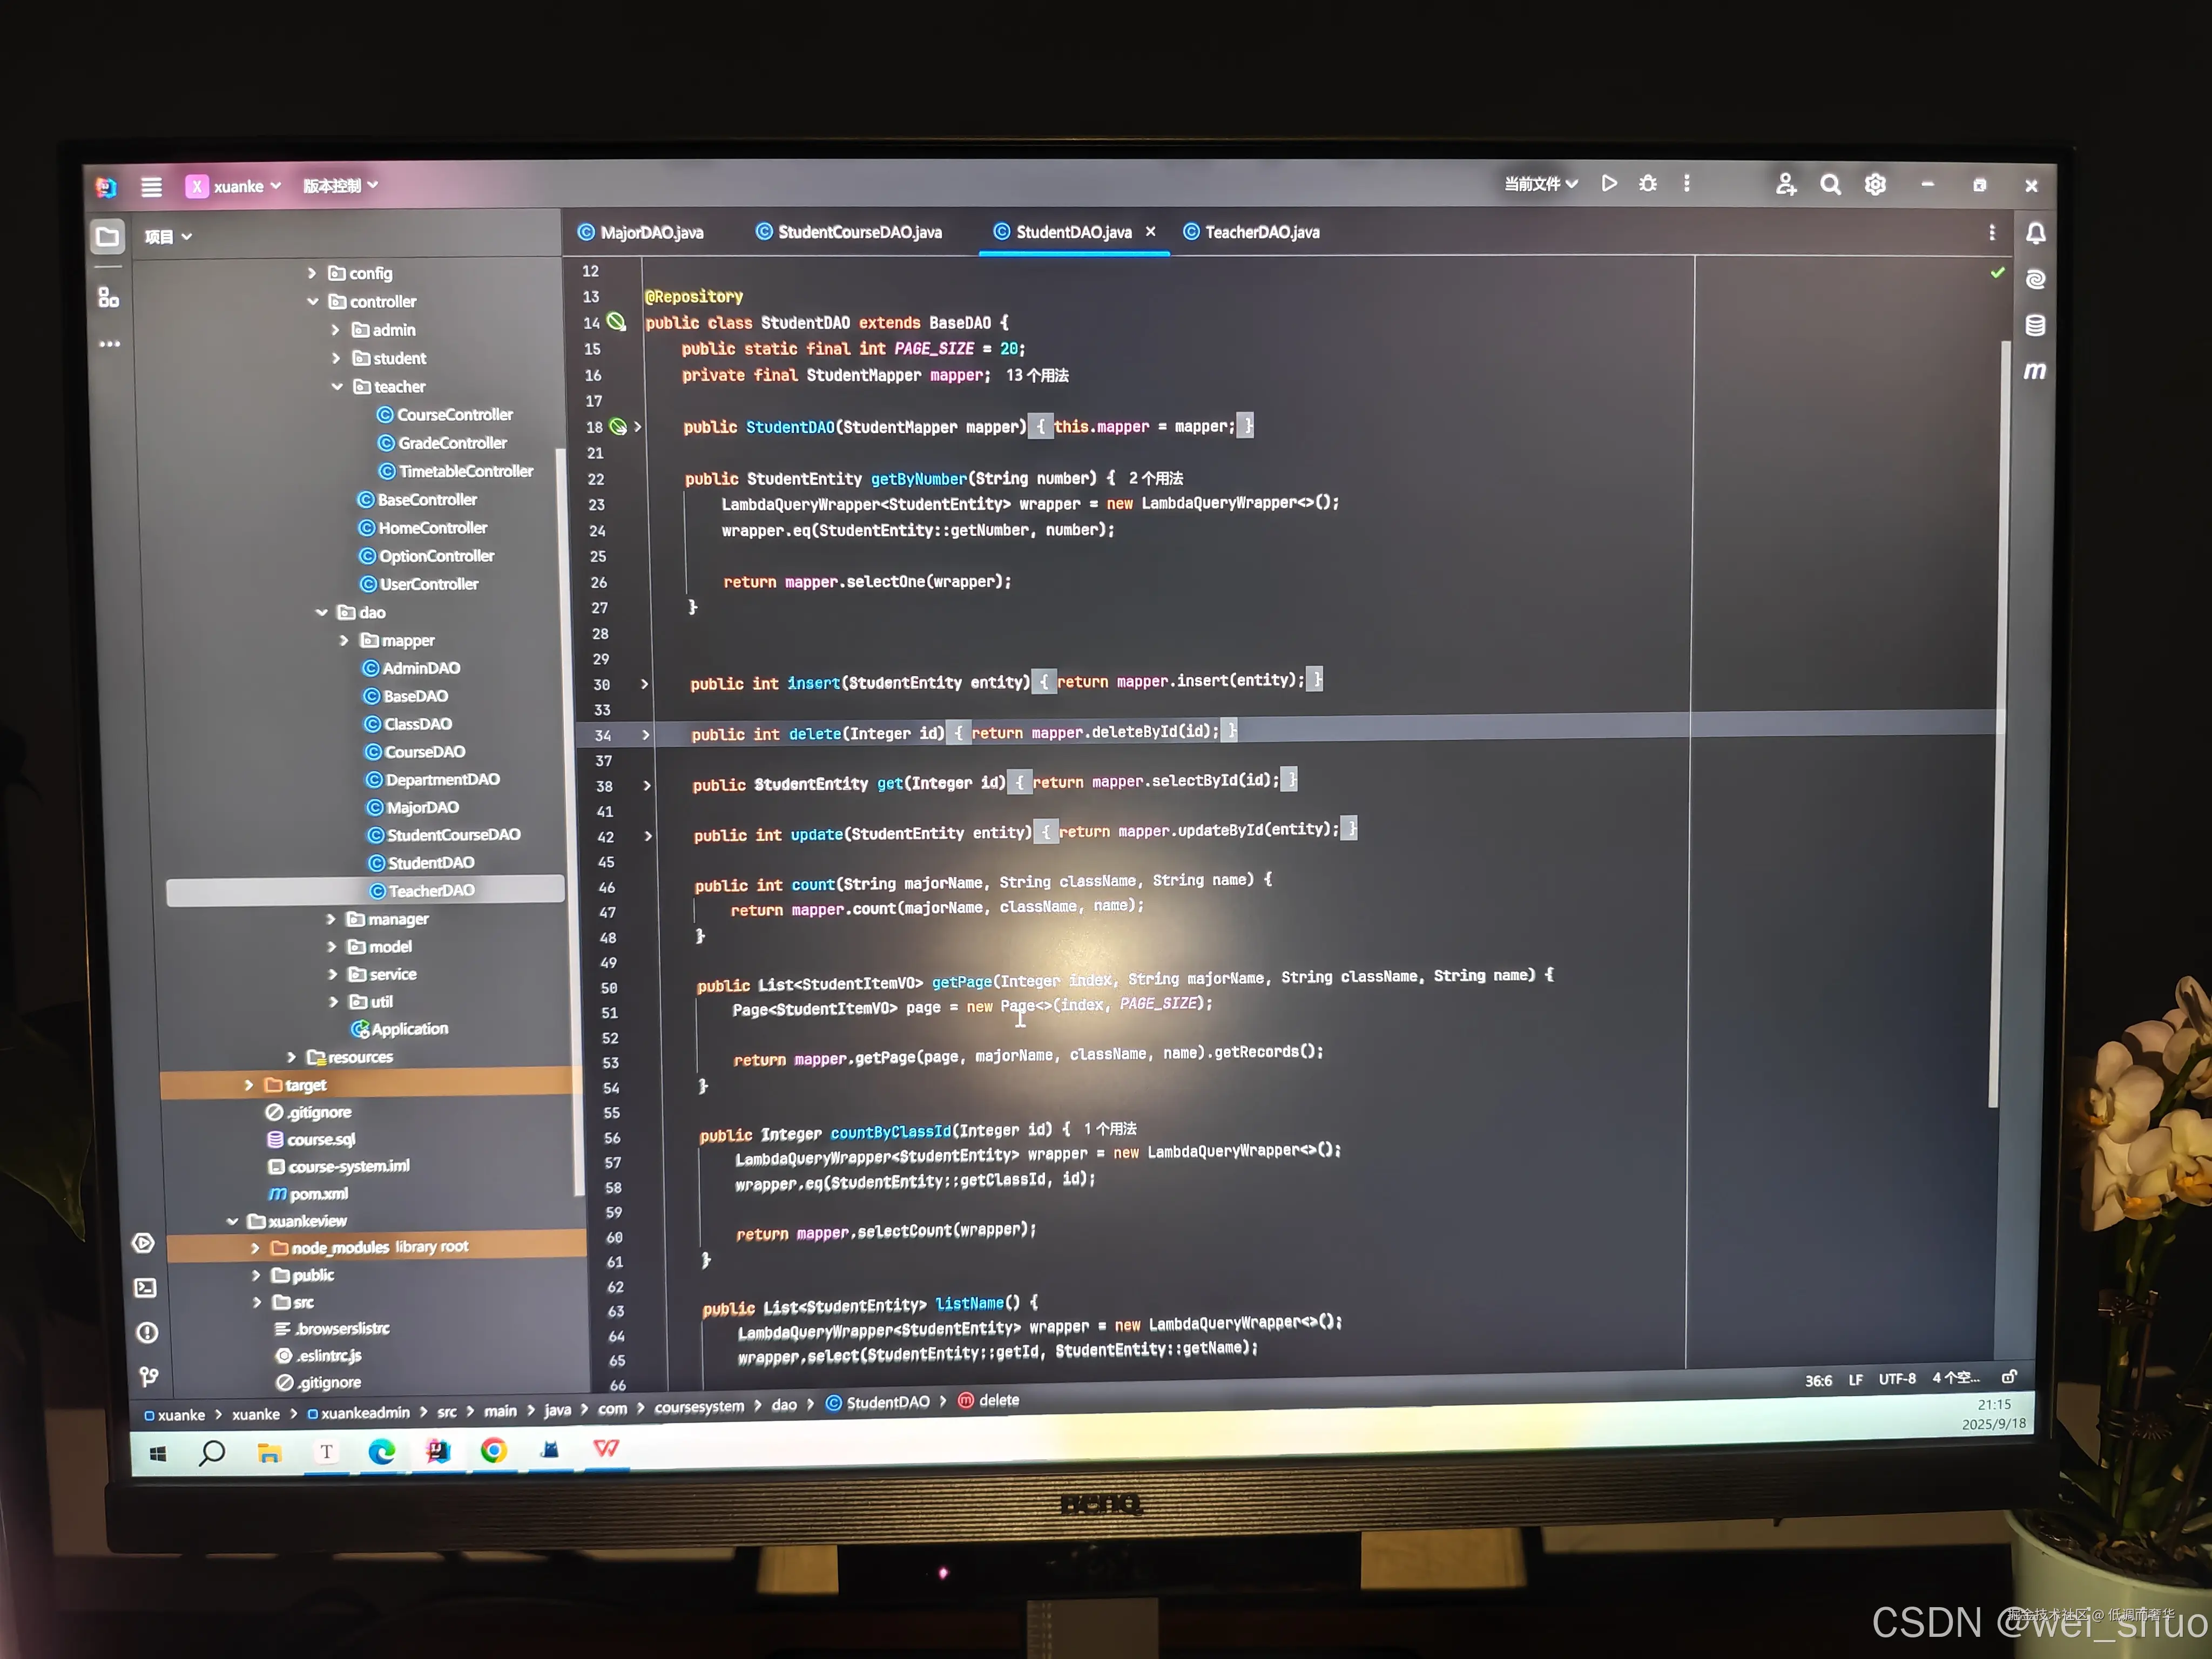Unfold the insert method at line 30
2212x1659 pixels.
pyautogui.click(x=644, y=684)
